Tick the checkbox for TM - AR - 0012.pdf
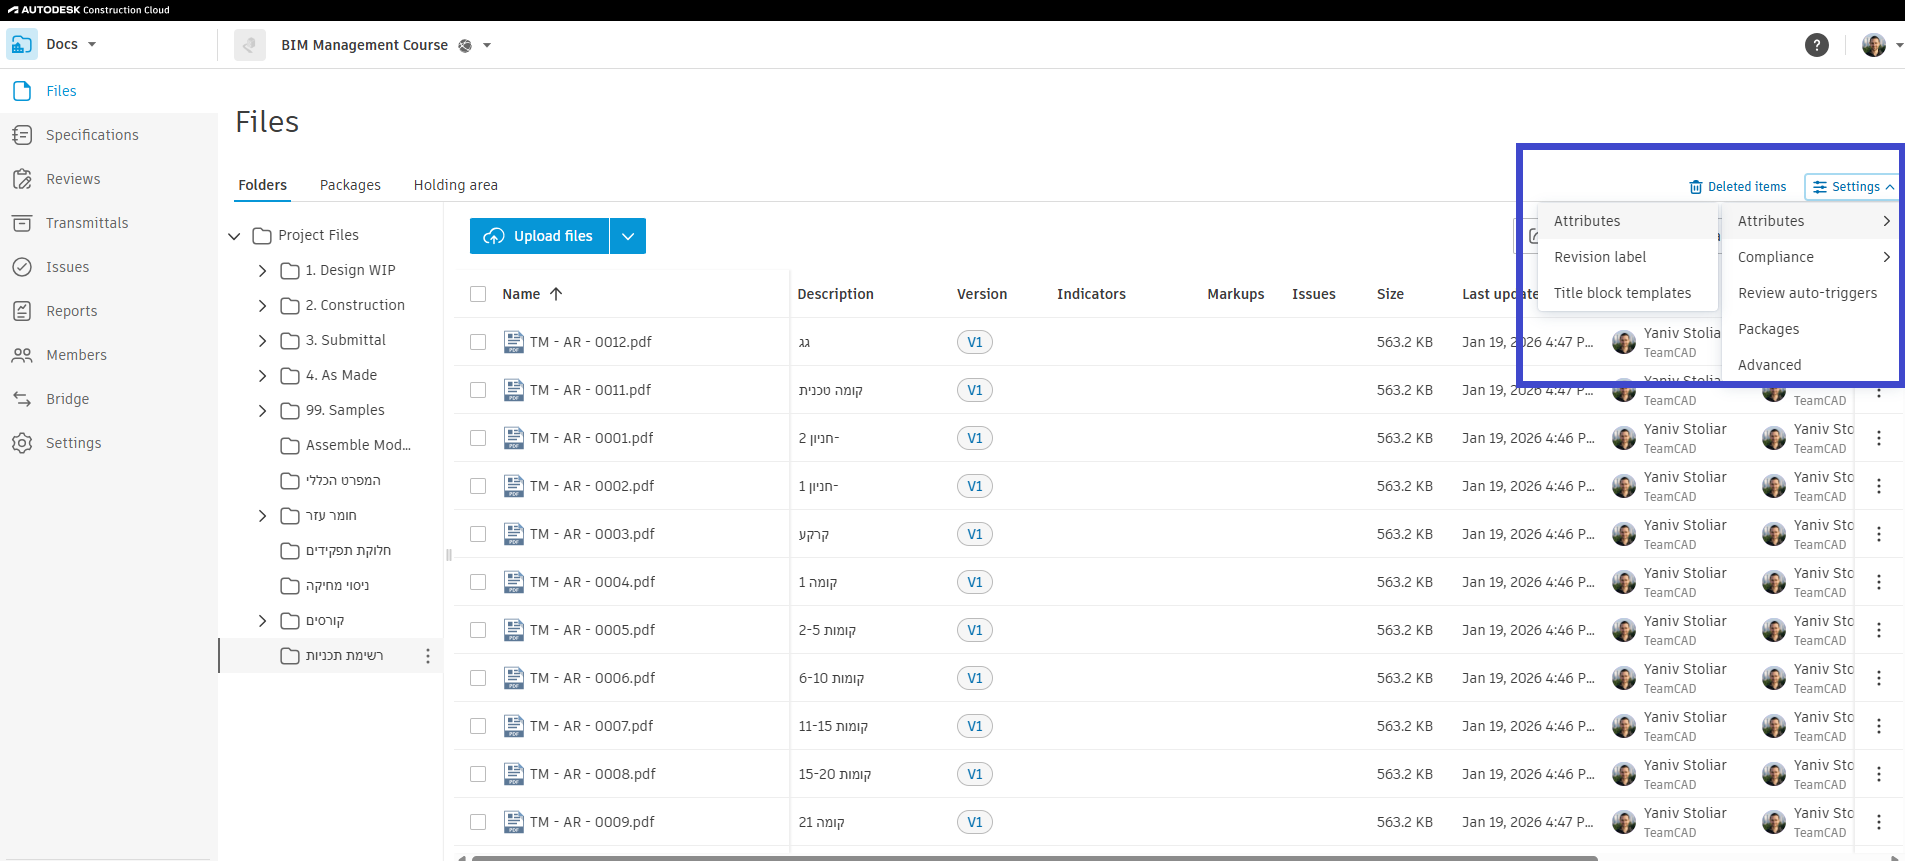The height and width of the screenshot is (861, 1905). pyautogui.click(x=478, y=342)
